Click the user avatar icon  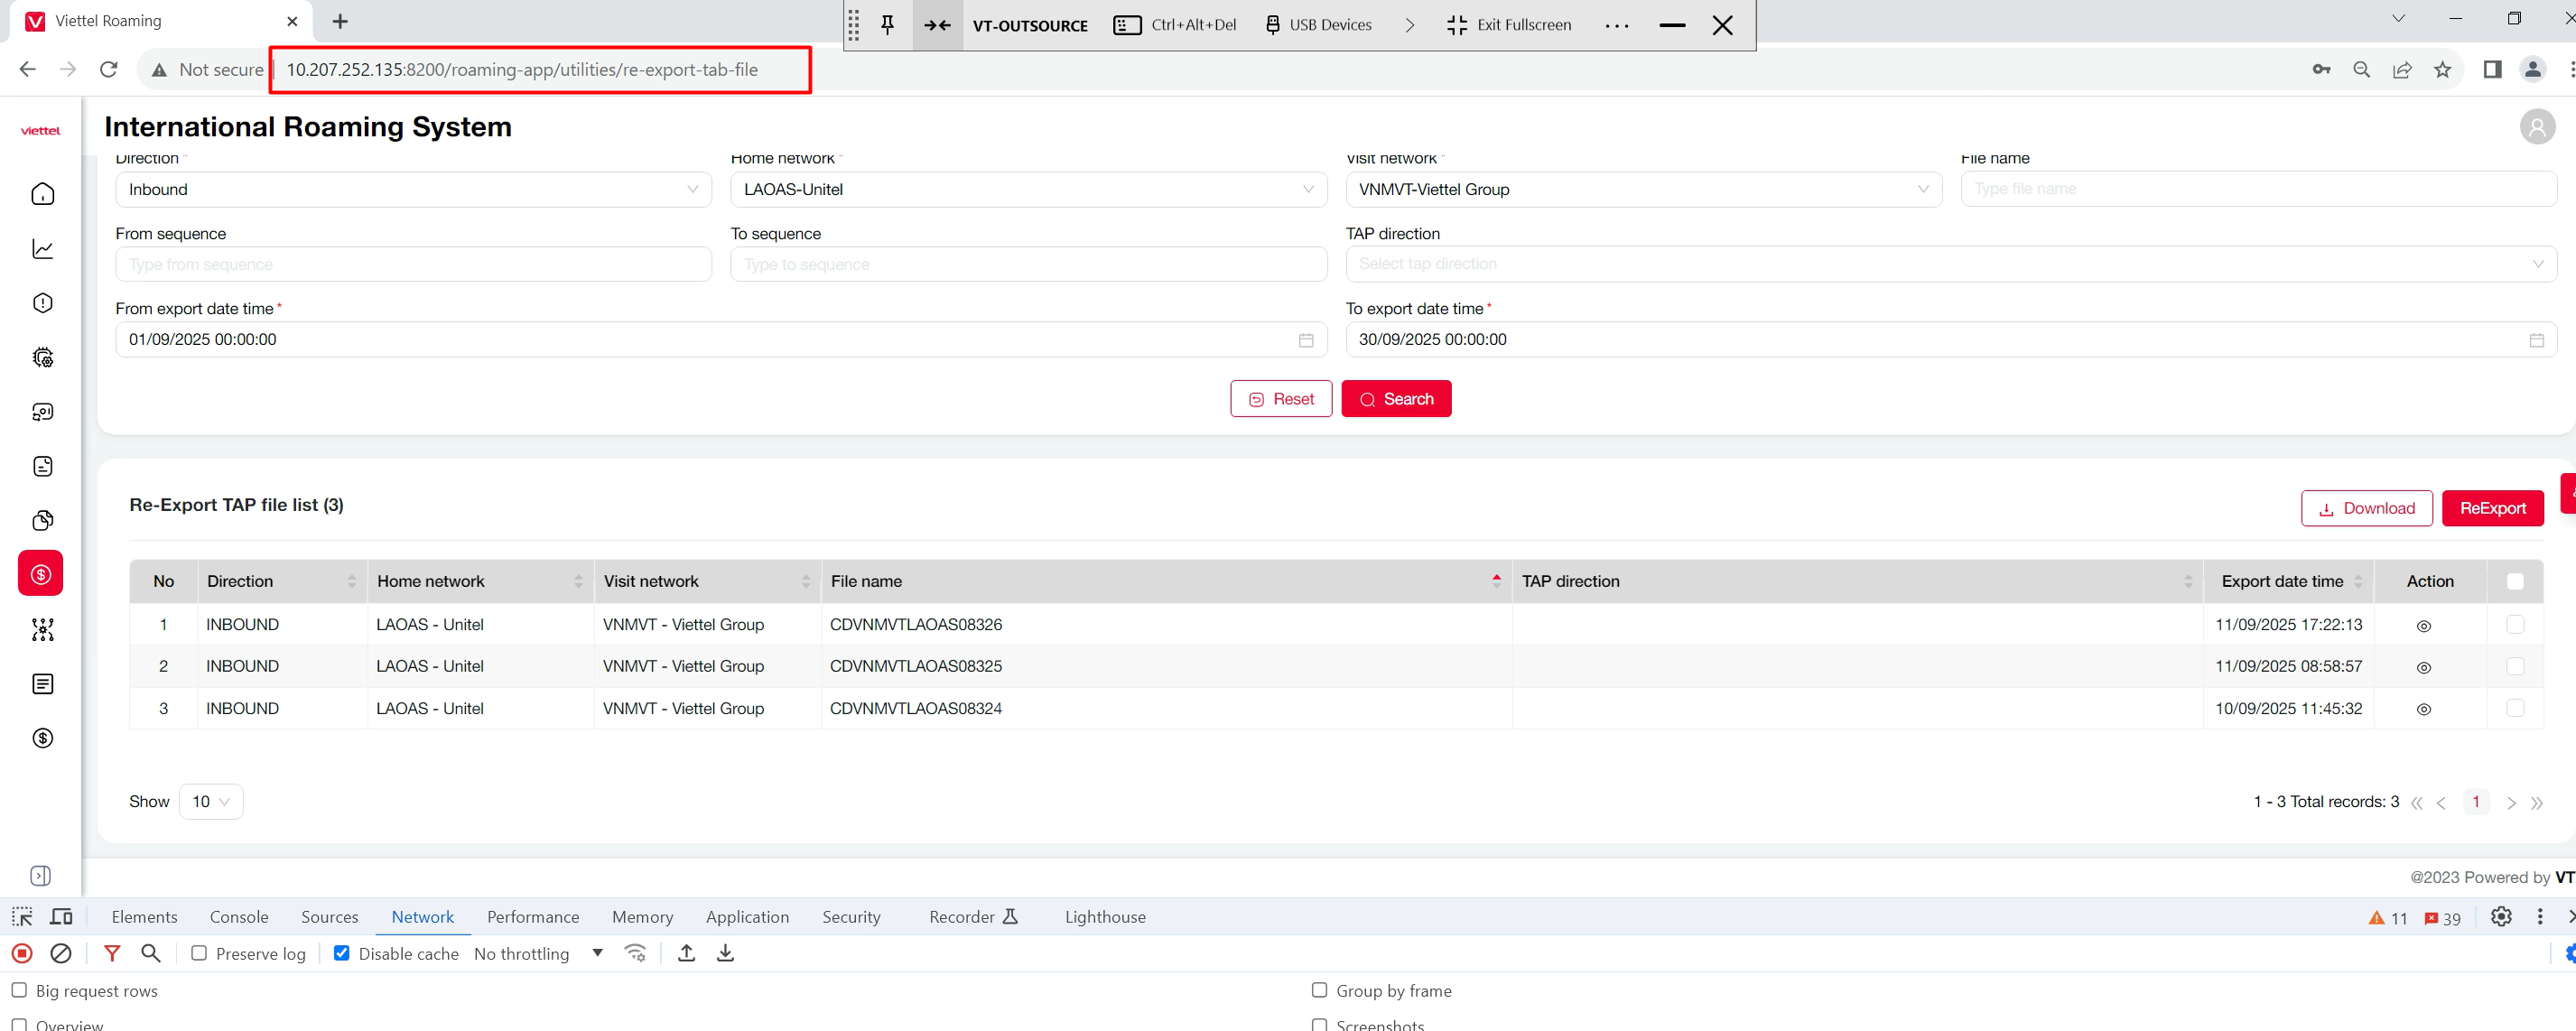click(2536, 127)
